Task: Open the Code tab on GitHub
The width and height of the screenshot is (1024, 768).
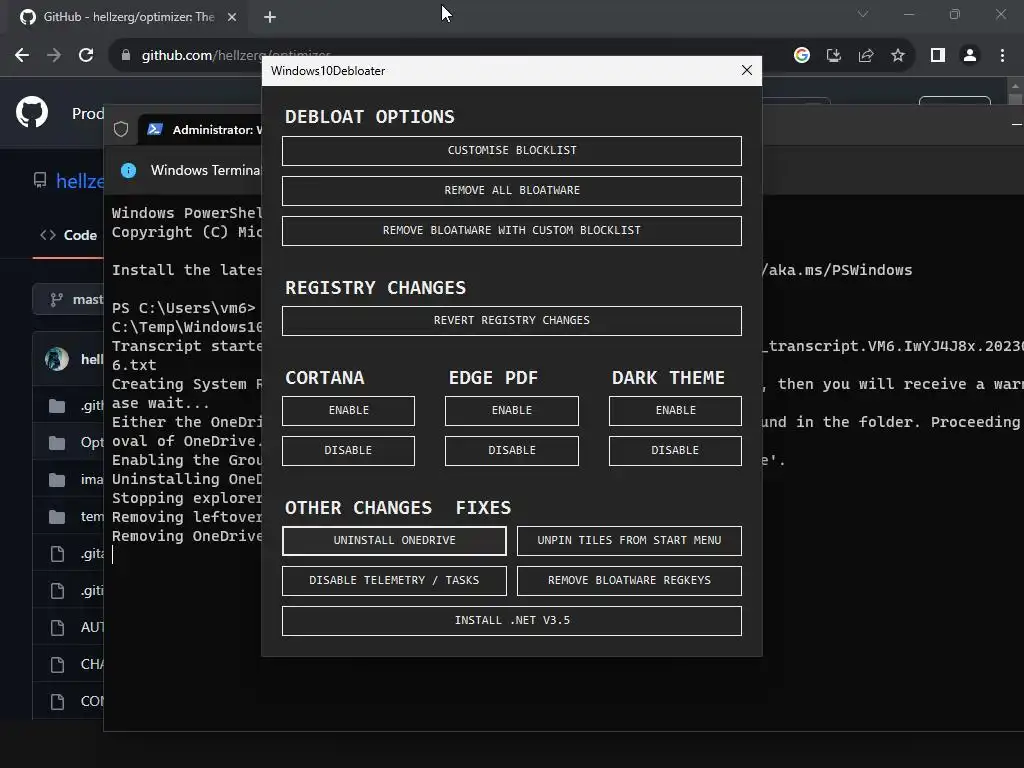Action: 69,235
